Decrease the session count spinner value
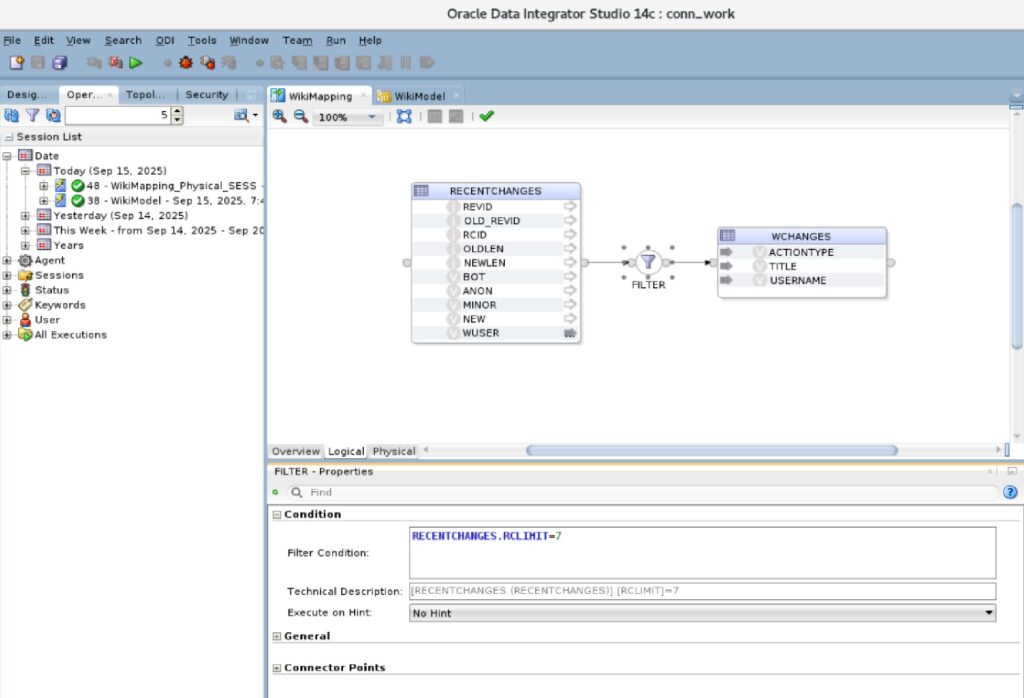Viewport: 1024px width, 698px height. 177,120
